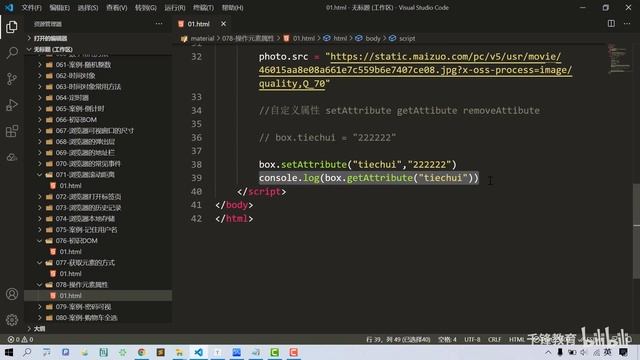Viewport: 640px width, 360px height.
Task: Open the Accounts icon in activity bar
Action: coord(12,294)
